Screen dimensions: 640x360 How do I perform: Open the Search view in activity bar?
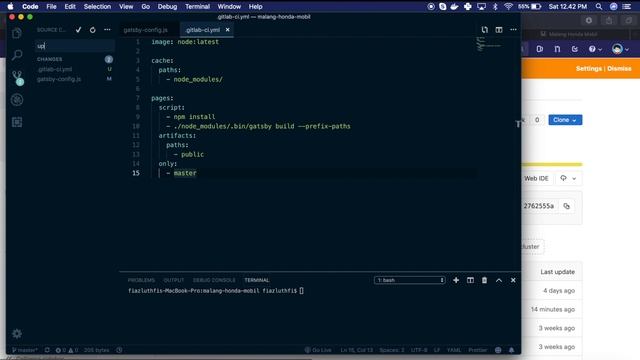tap(17, 55)
